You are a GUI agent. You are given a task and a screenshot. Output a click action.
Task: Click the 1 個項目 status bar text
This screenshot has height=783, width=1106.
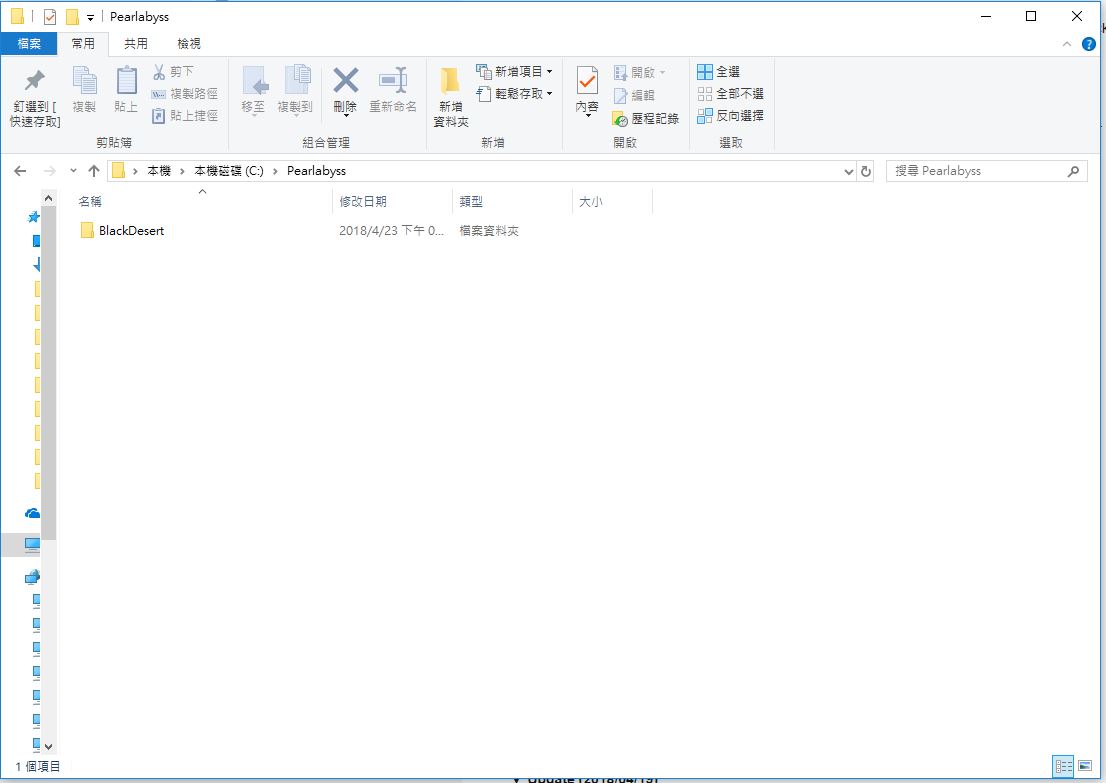point(38,766)
